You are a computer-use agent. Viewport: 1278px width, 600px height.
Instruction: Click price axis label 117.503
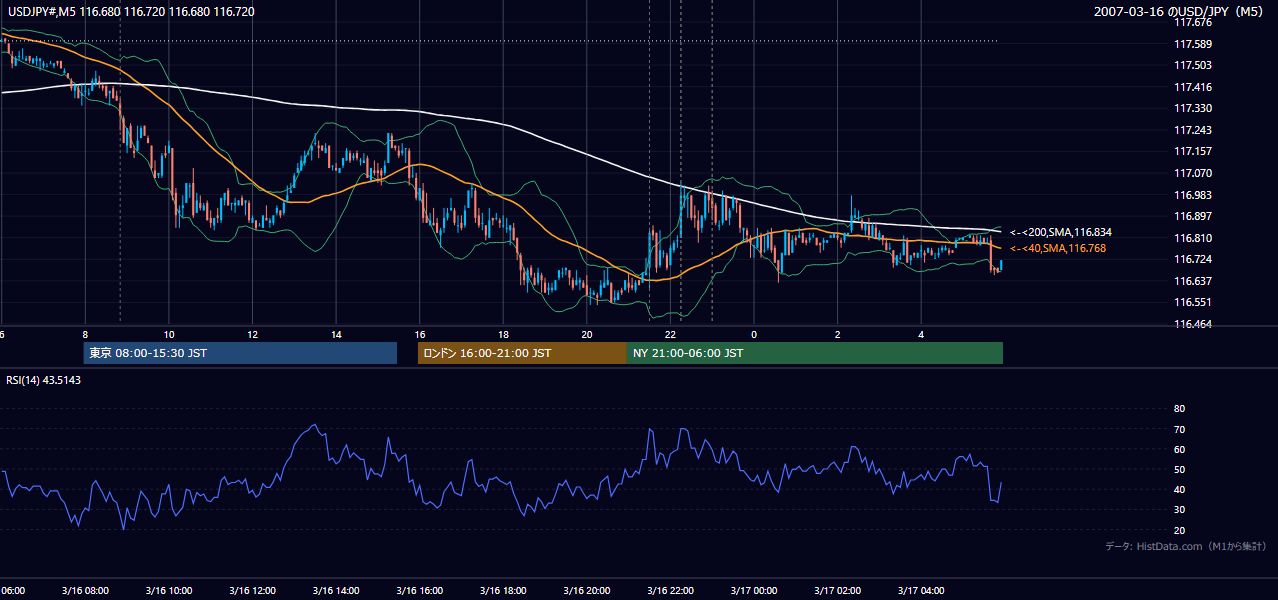[1192, 65]
